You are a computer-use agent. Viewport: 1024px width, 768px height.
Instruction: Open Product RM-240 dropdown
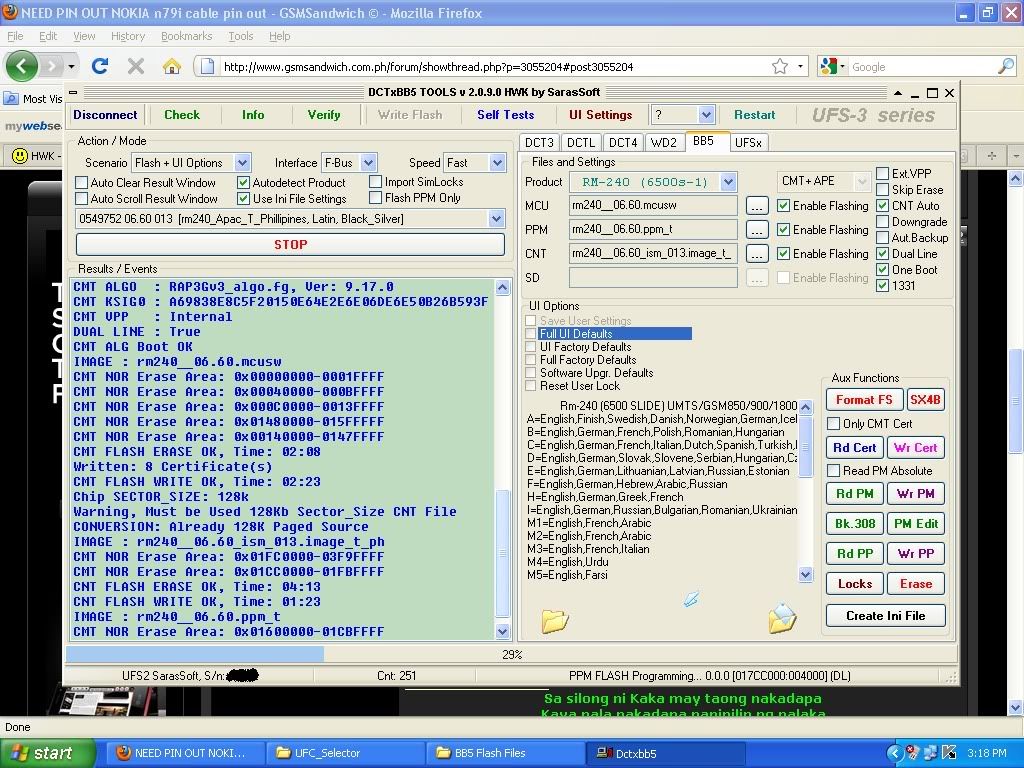pos(729,182)
